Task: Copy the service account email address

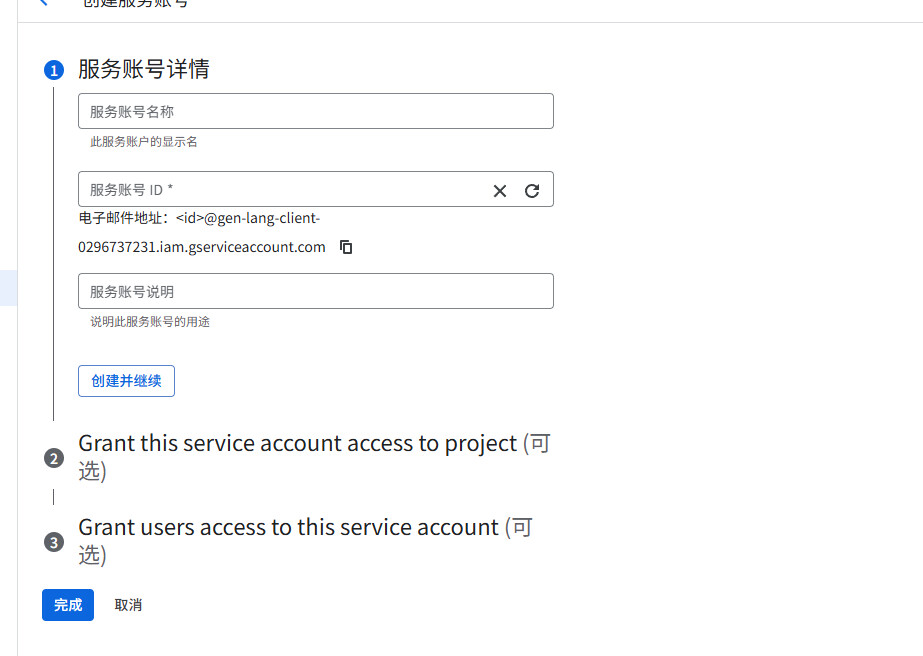Action: point(346,247)
